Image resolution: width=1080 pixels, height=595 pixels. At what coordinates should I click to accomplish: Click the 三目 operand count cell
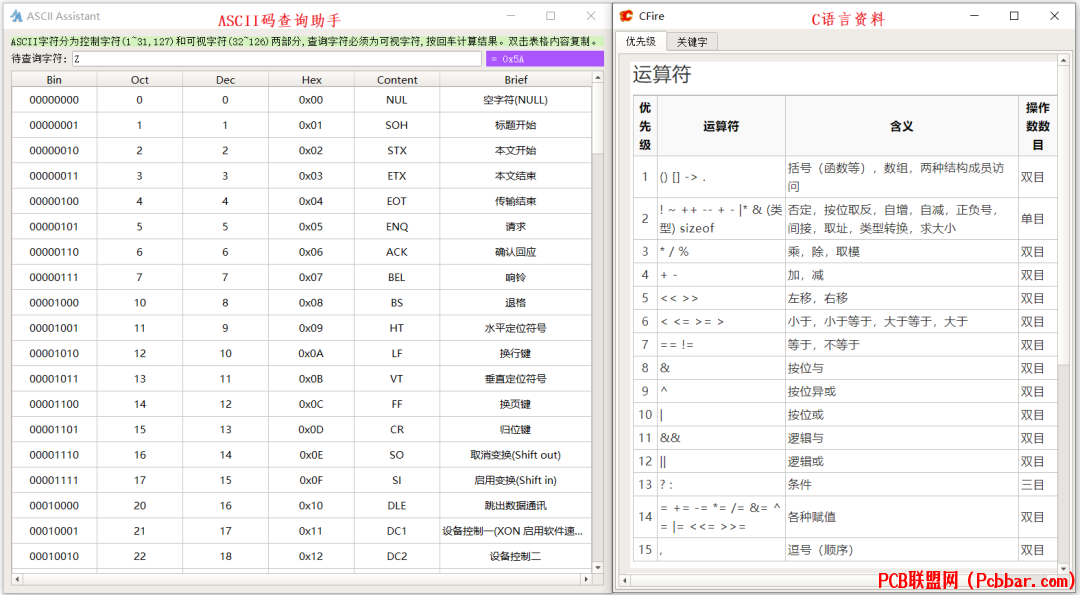coord(1037,485)
